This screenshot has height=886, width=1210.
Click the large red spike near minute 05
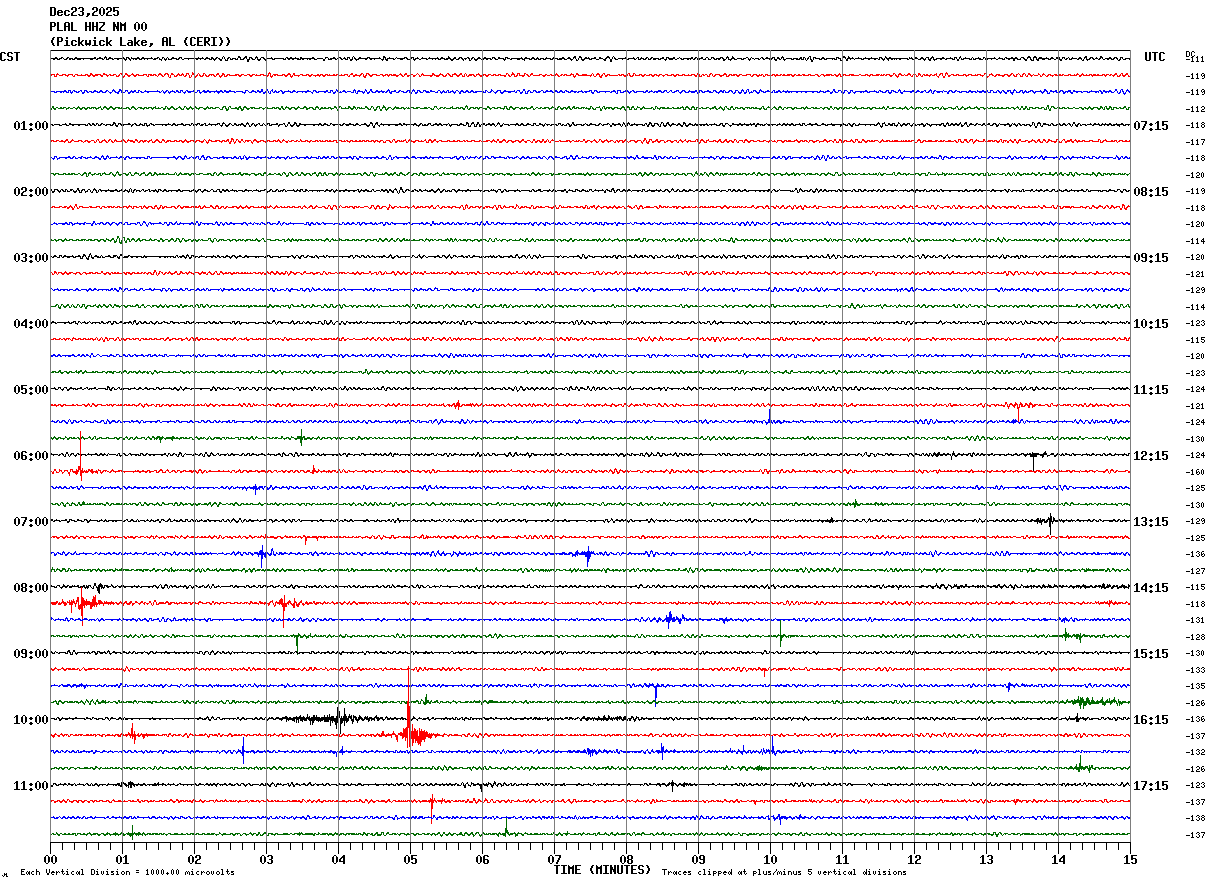tap(409, 710)
